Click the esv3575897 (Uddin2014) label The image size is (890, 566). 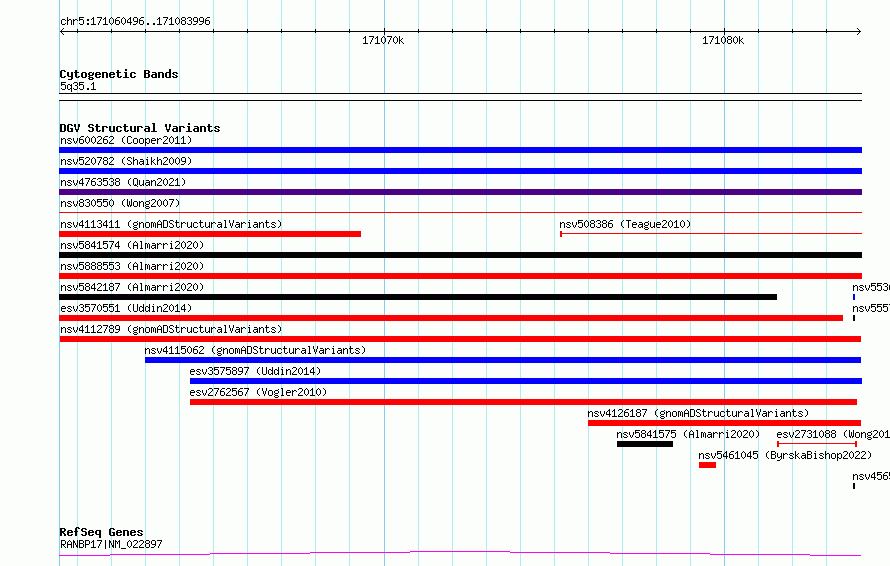coord(255,371)
